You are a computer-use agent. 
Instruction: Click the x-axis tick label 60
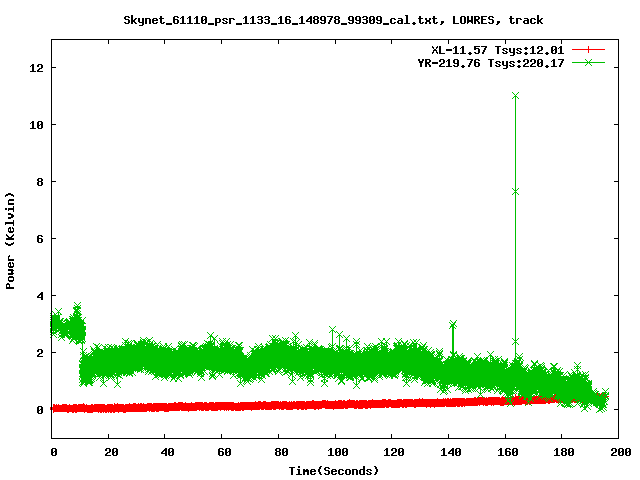click(x=223, y=453)
